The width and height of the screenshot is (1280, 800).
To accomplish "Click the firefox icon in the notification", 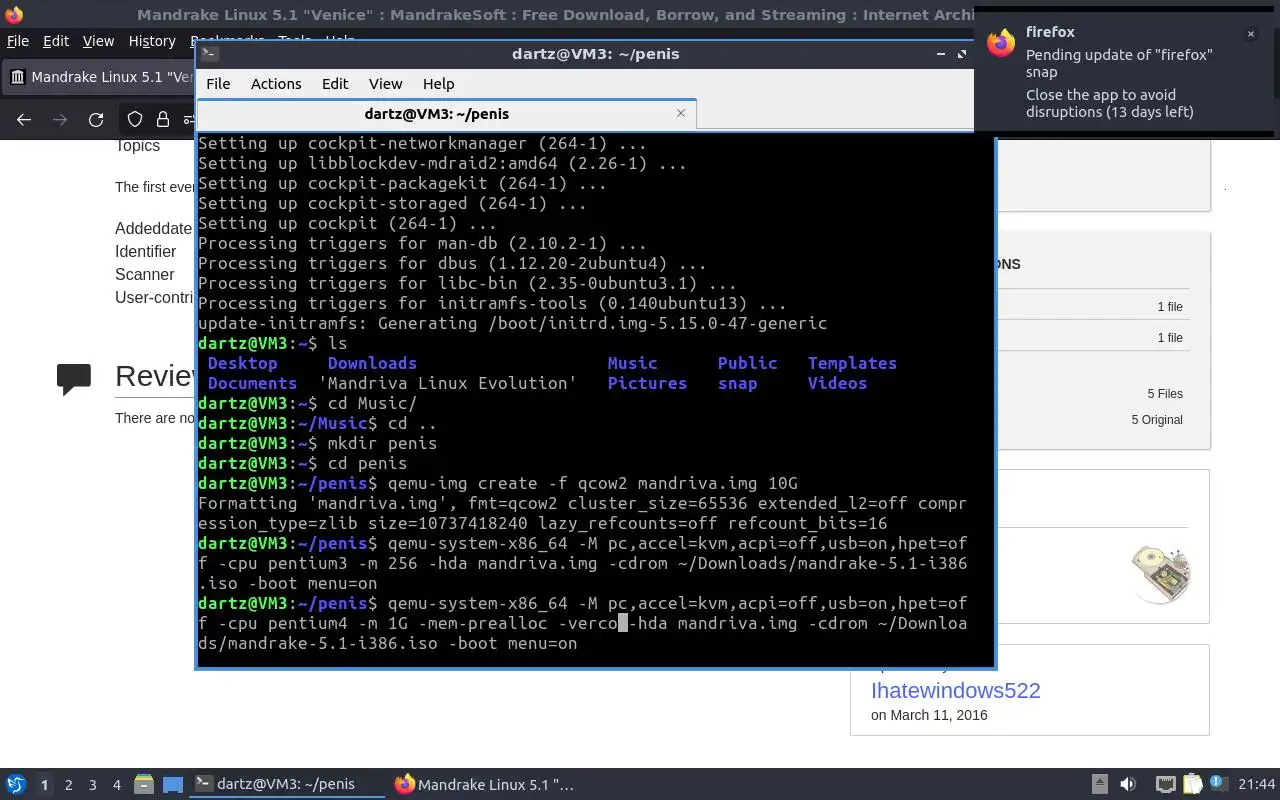I will pyautogui.click(x=1001, y=42).
